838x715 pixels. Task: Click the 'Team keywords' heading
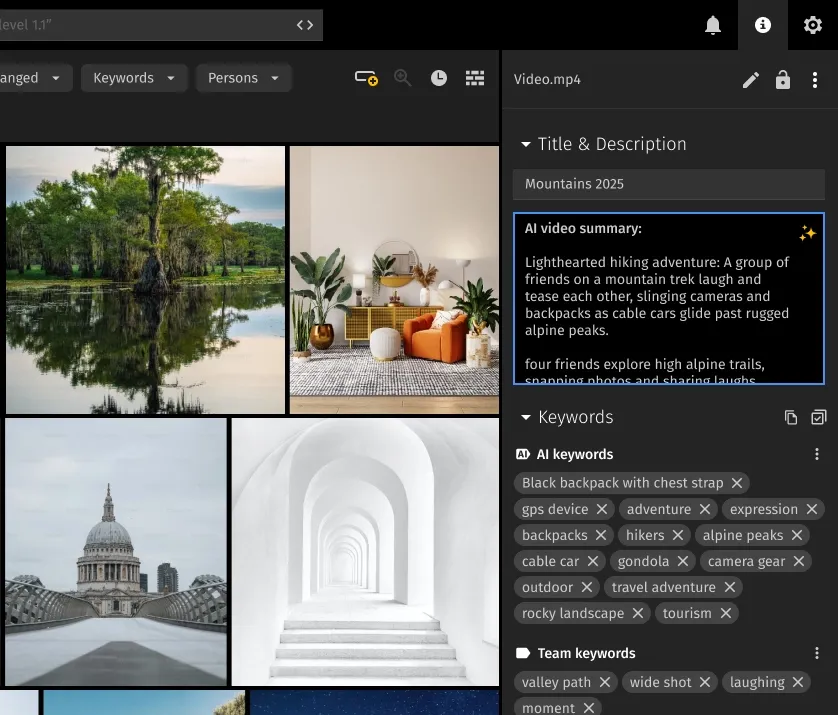coord(586,653)
